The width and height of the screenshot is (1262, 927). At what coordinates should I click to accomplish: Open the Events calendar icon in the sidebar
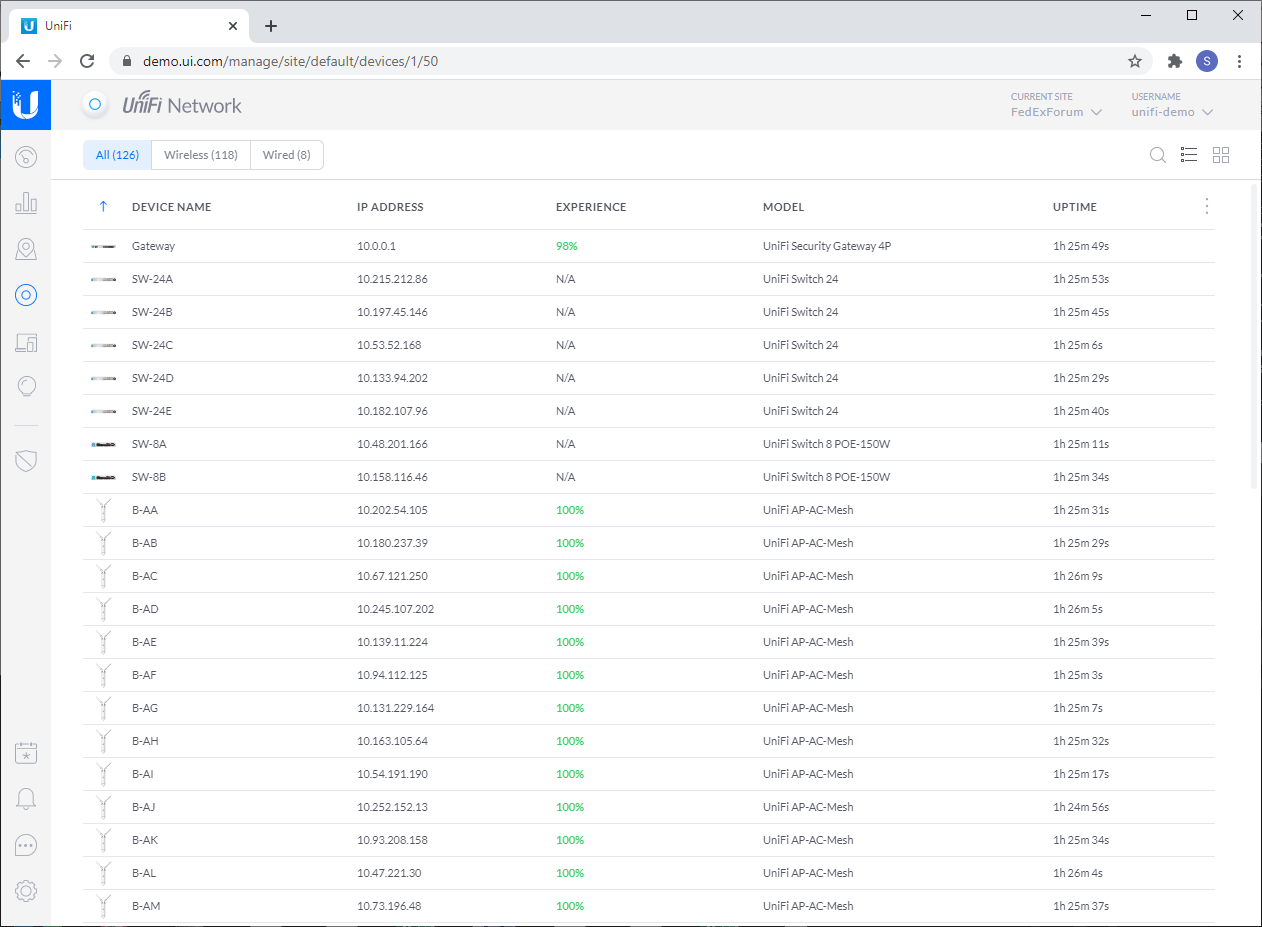26,753
